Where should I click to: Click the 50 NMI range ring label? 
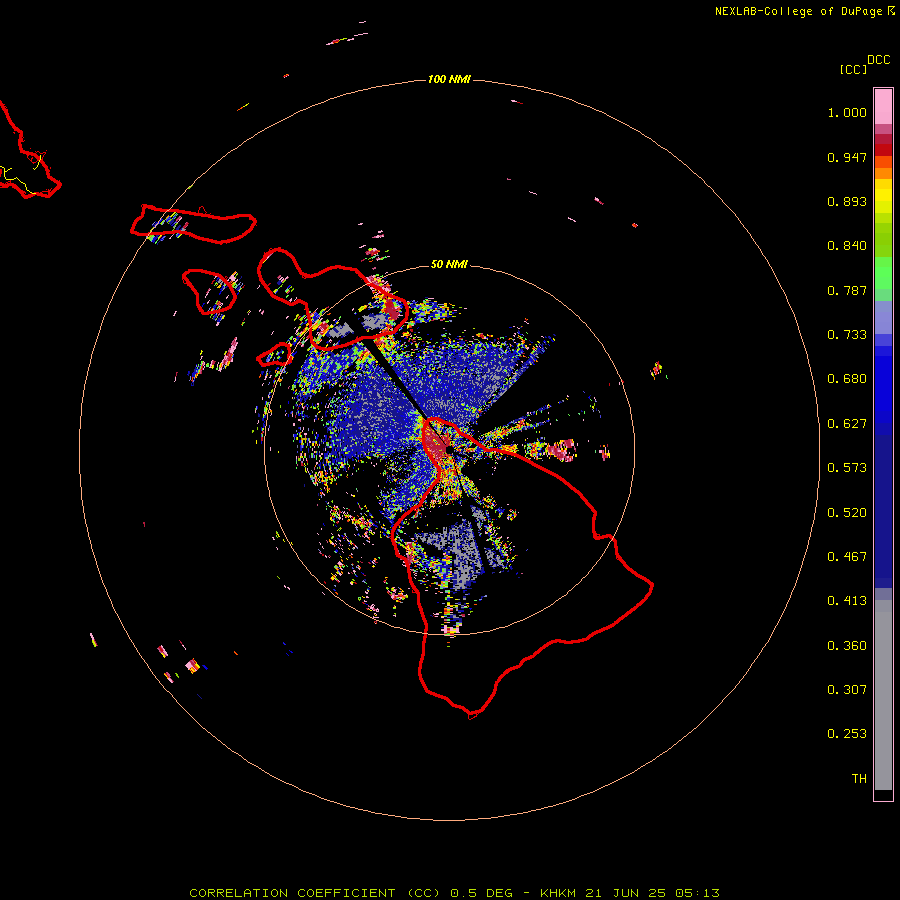[449, 264]
